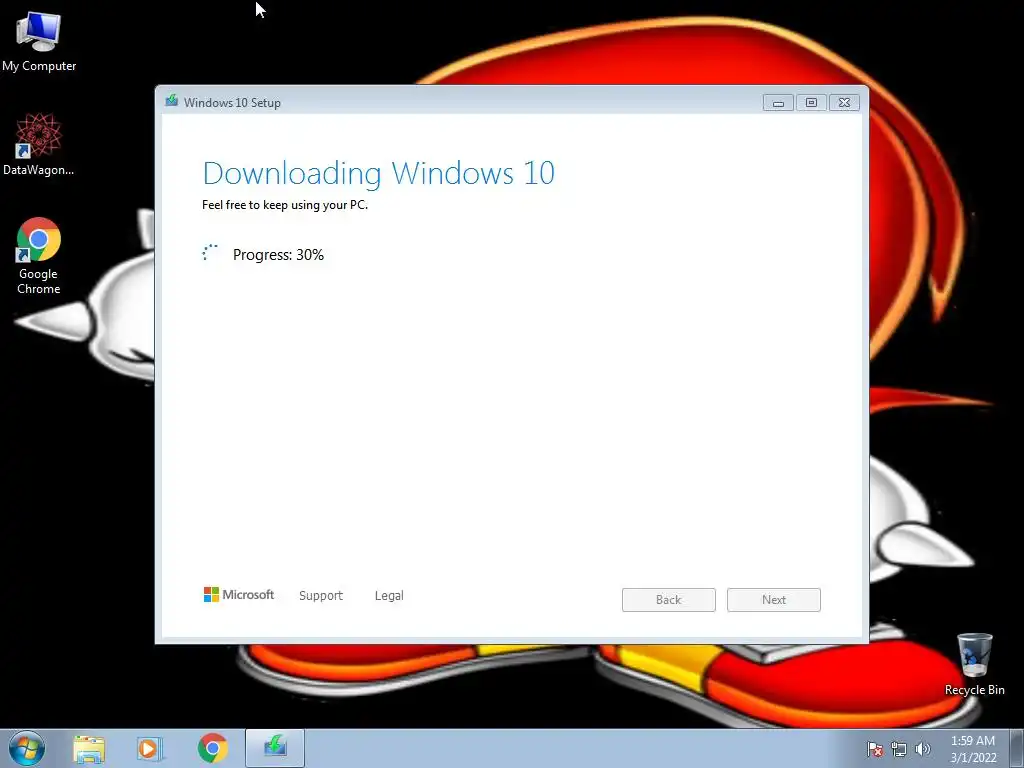Screen dimensions: 1024x768
Task: Open the Action Center flag tray icon
Action: coord(874,749)
